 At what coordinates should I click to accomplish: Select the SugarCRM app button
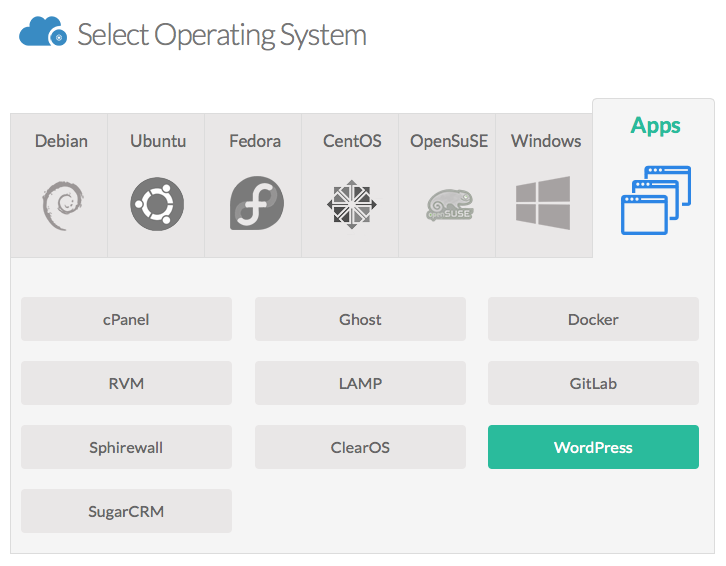[126, 511]
